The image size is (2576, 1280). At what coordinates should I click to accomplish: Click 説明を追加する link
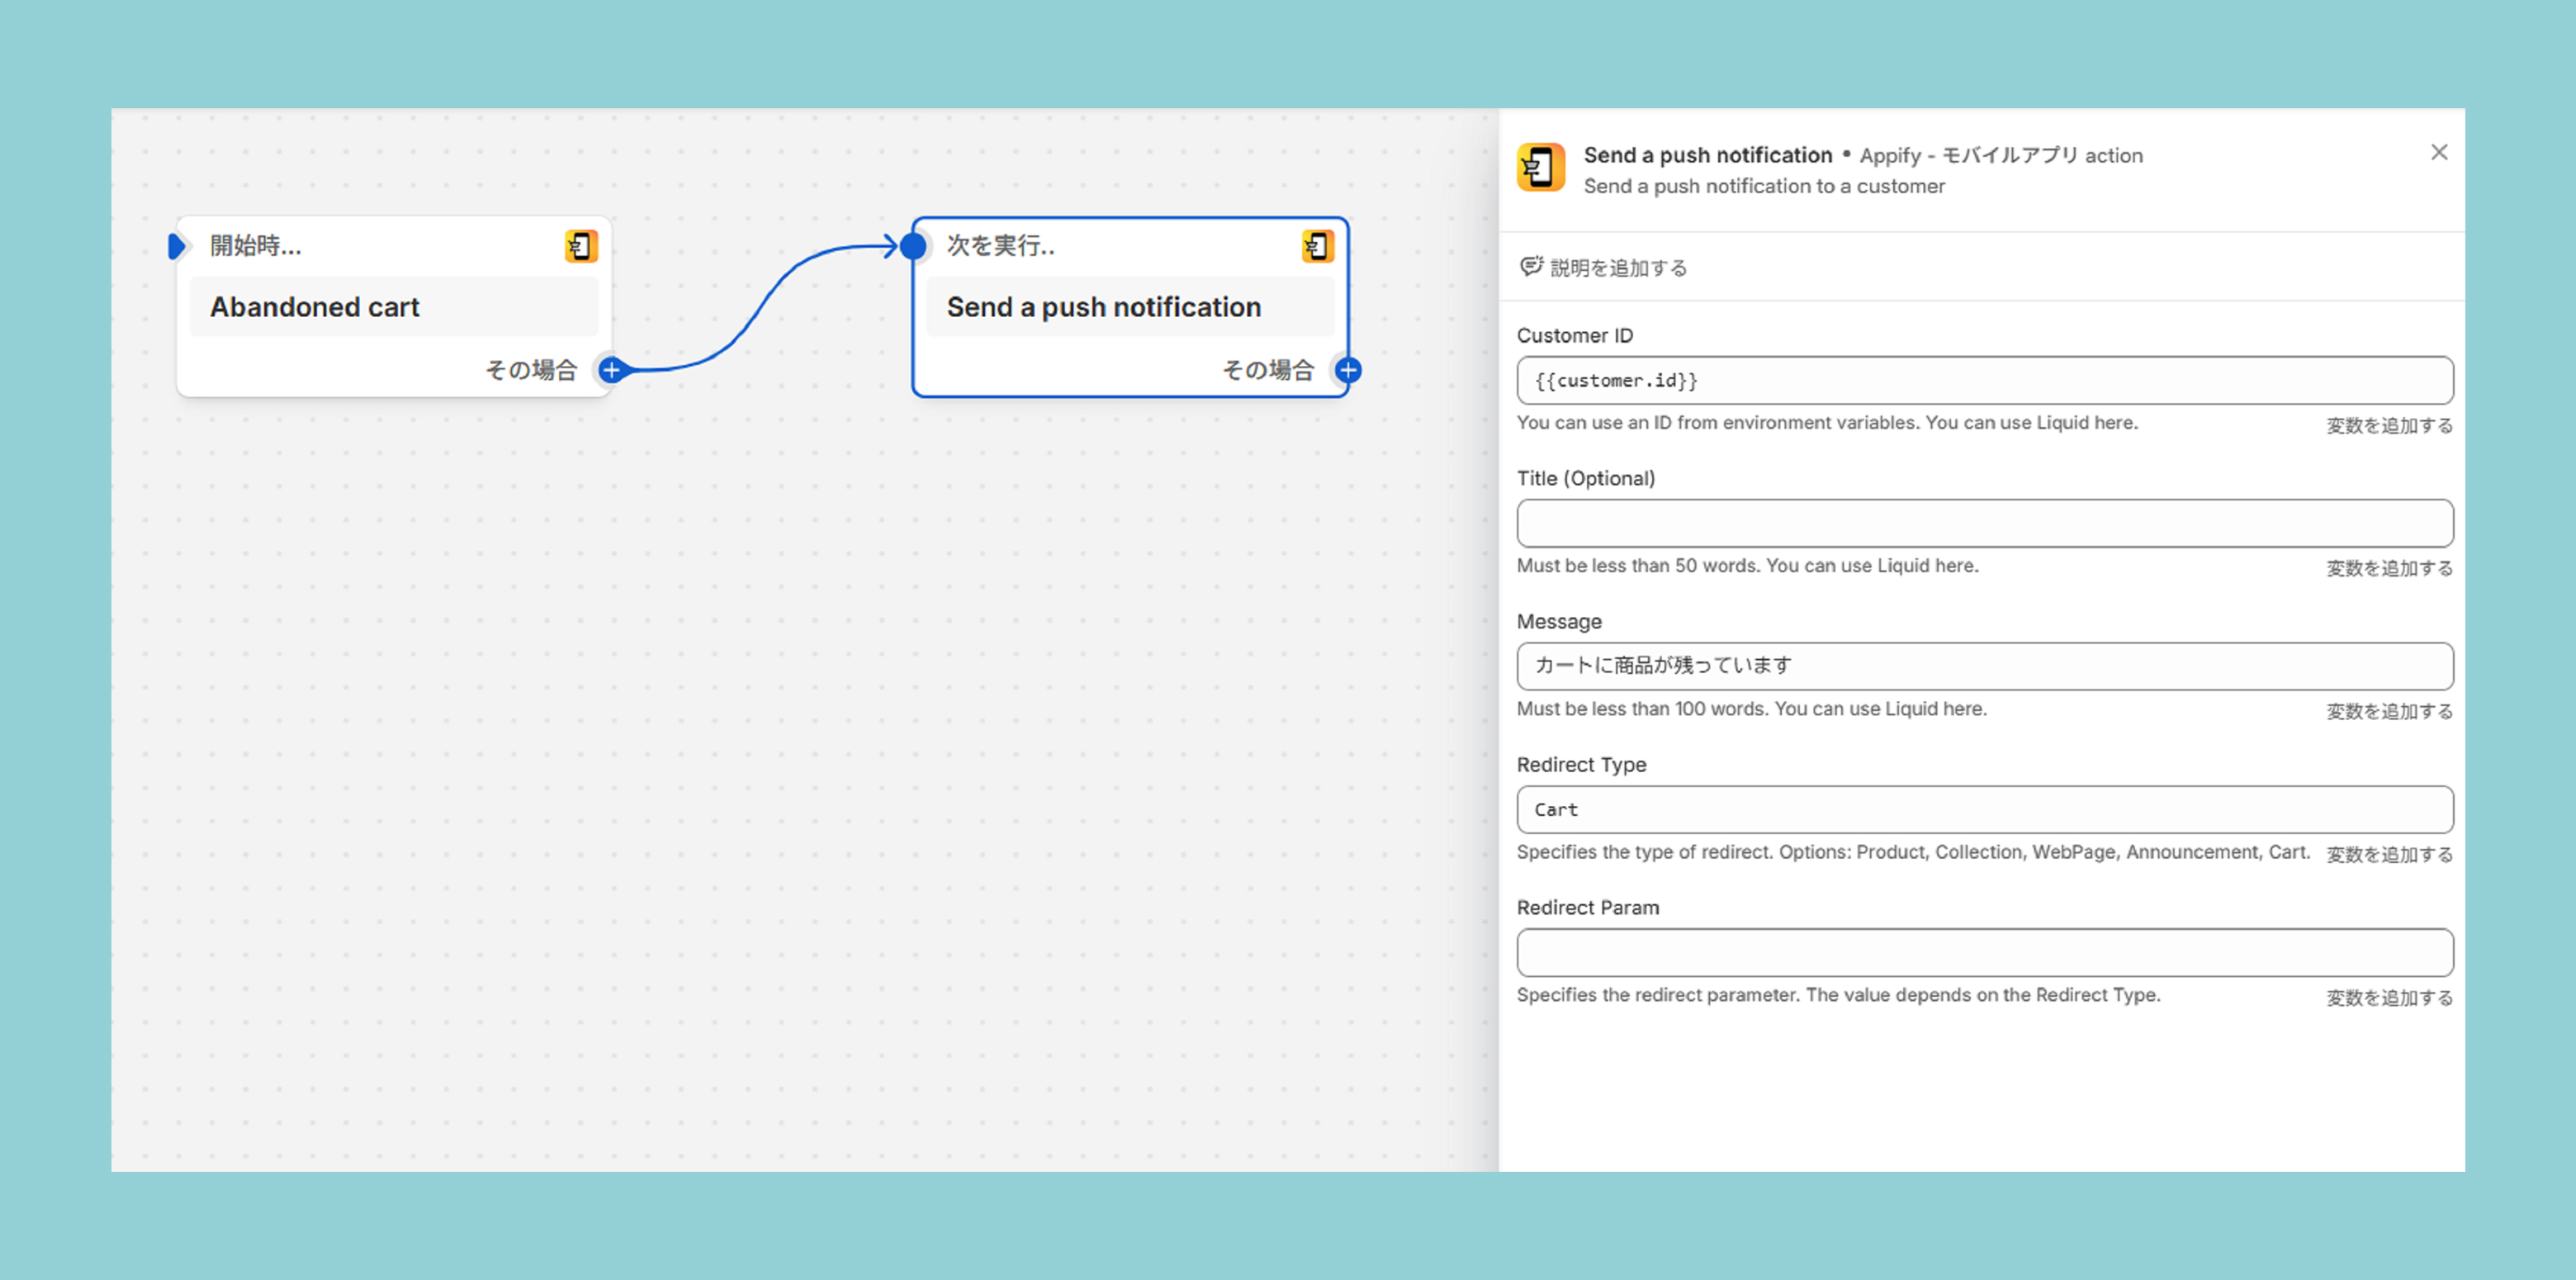(x=1618, y=268)
